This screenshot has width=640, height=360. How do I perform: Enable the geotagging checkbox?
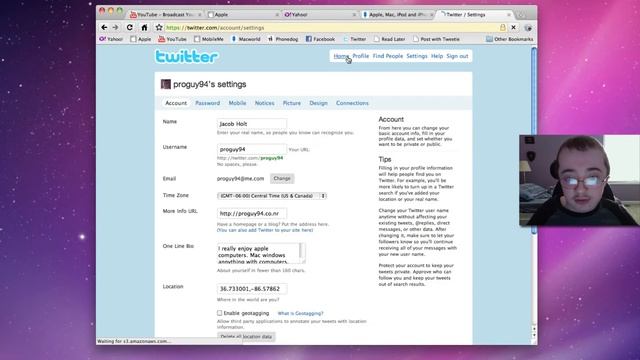pos(220,313)
